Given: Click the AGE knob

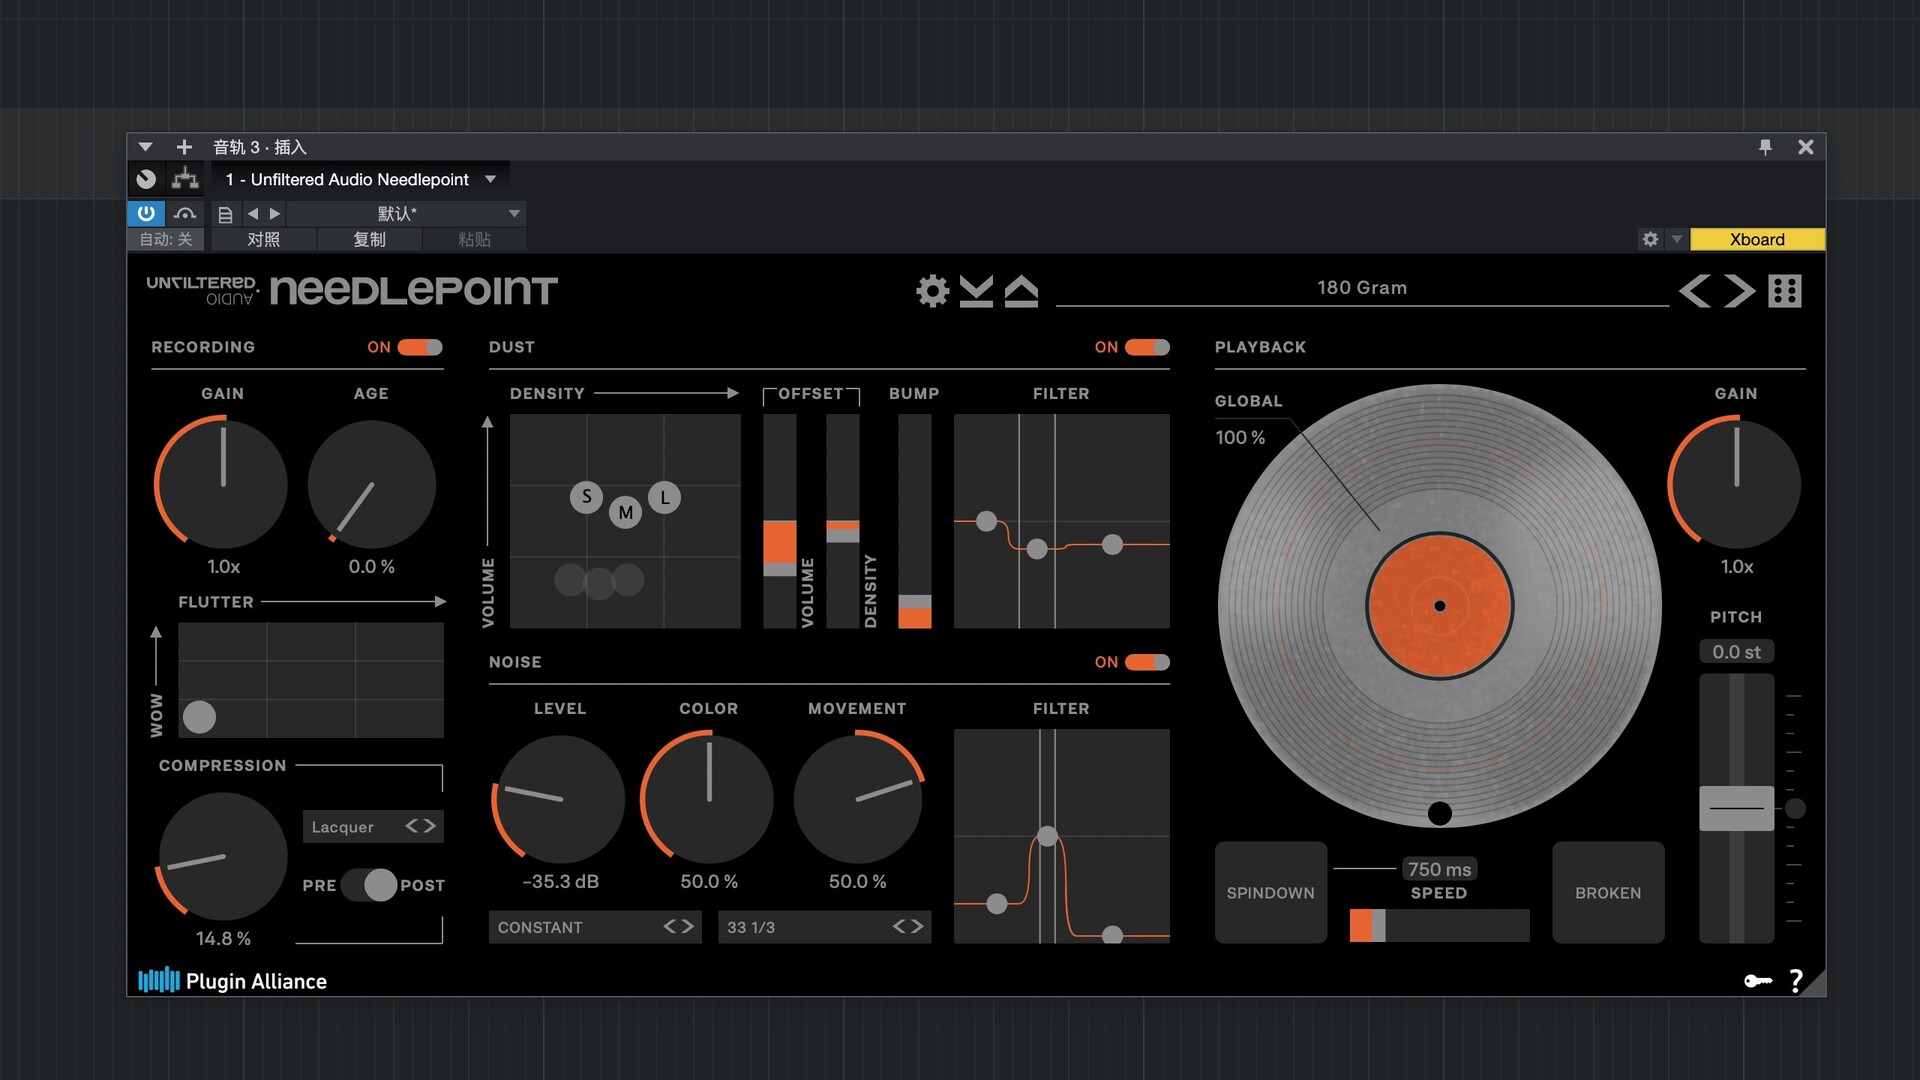Looking at the screenshot, I should pos(371,483).
